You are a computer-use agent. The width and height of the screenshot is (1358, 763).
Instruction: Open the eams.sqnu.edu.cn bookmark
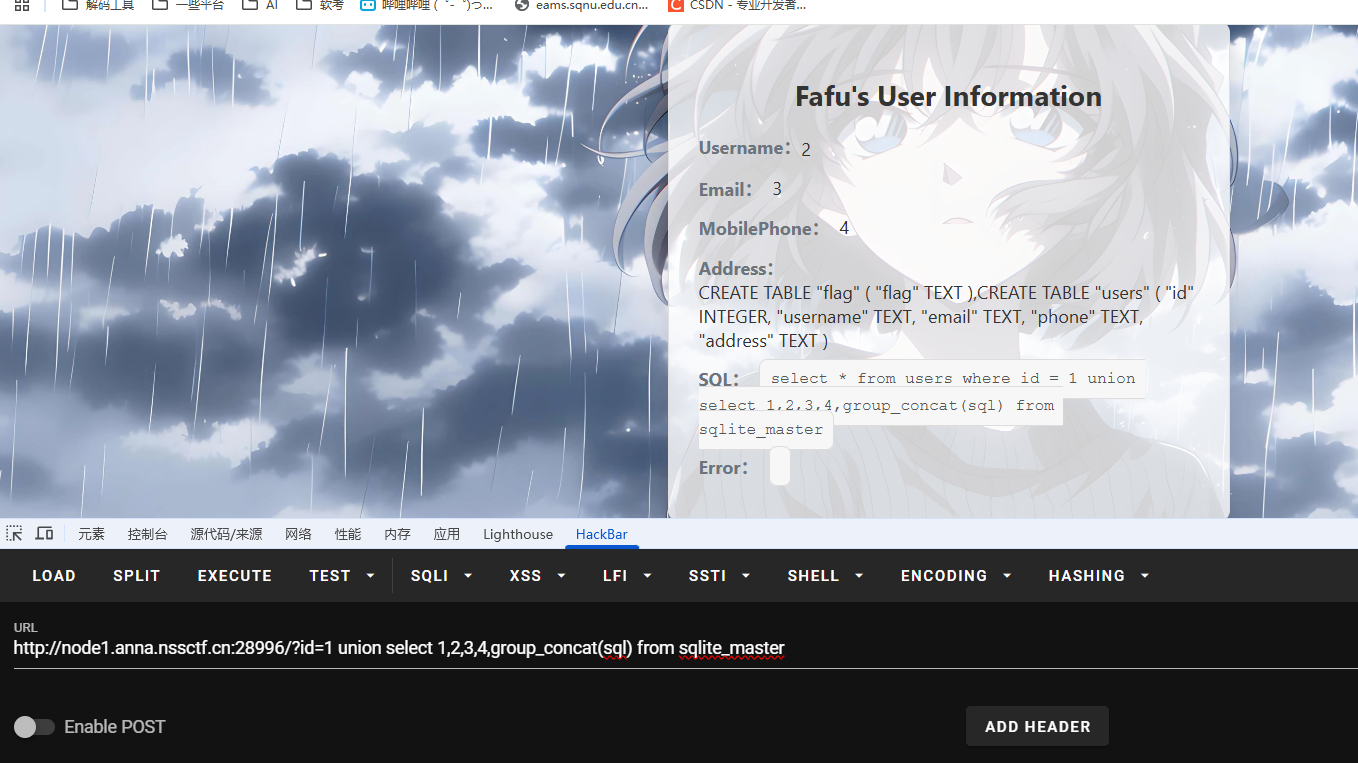click(581, 5)
